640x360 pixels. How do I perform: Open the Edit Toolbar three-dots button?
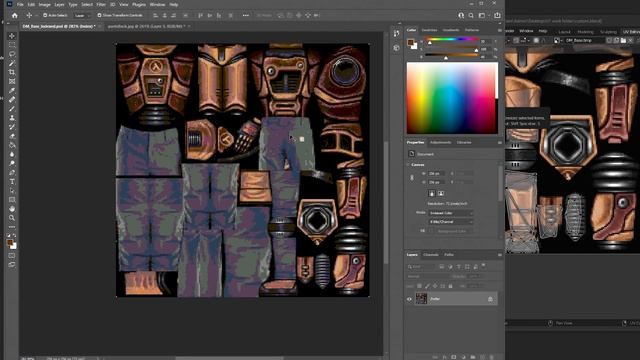click(x=12, y=227)
